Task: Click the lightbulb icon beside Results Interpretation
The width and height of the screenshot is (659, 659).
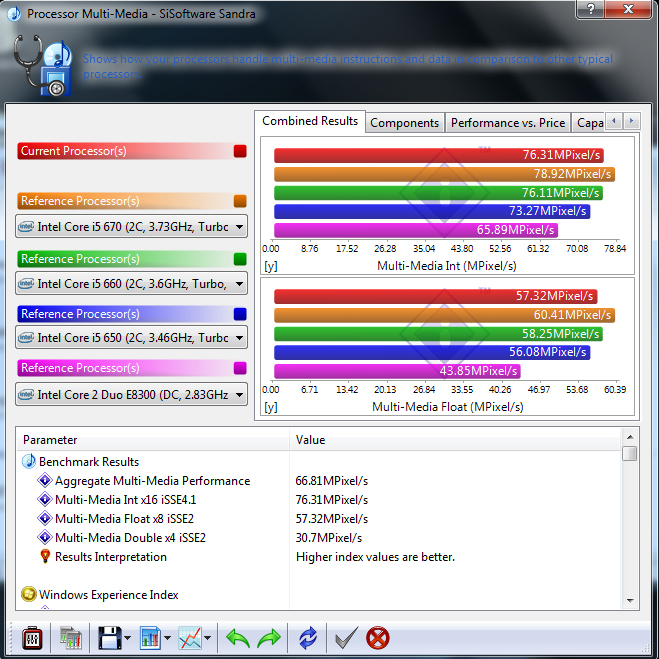Action: tap(45, 556)
